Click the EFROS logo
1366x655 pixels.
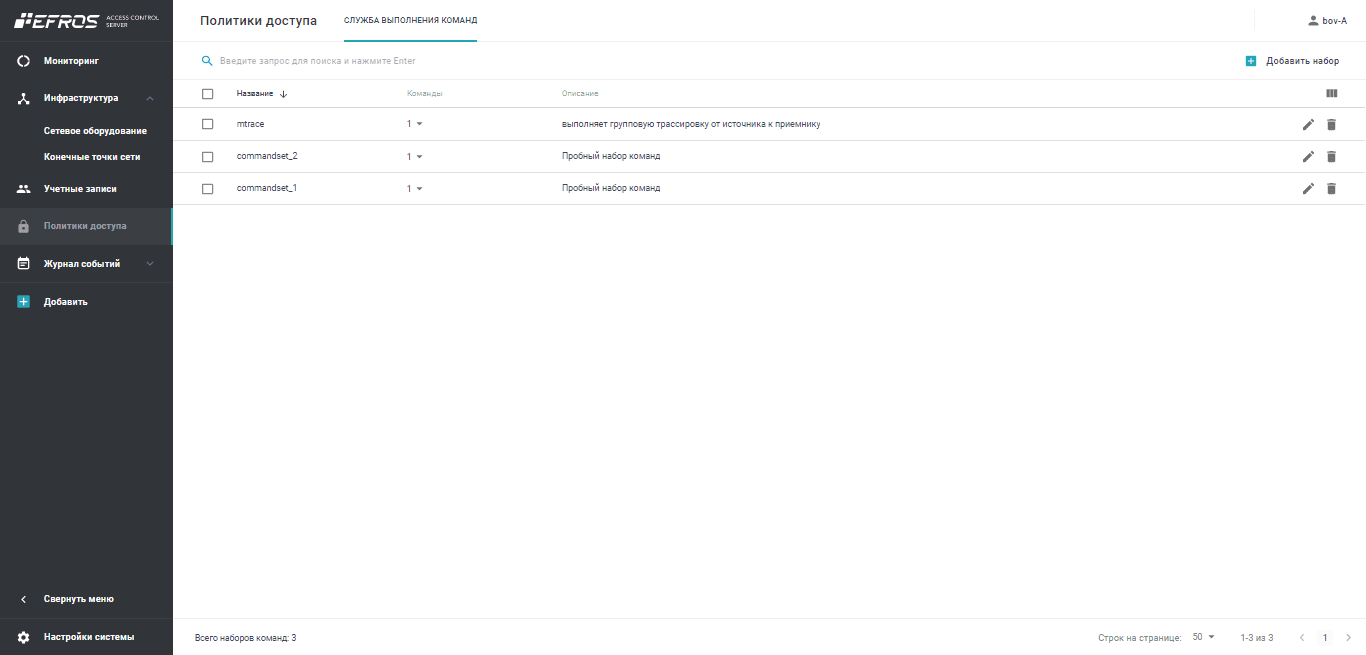(57, 20)
